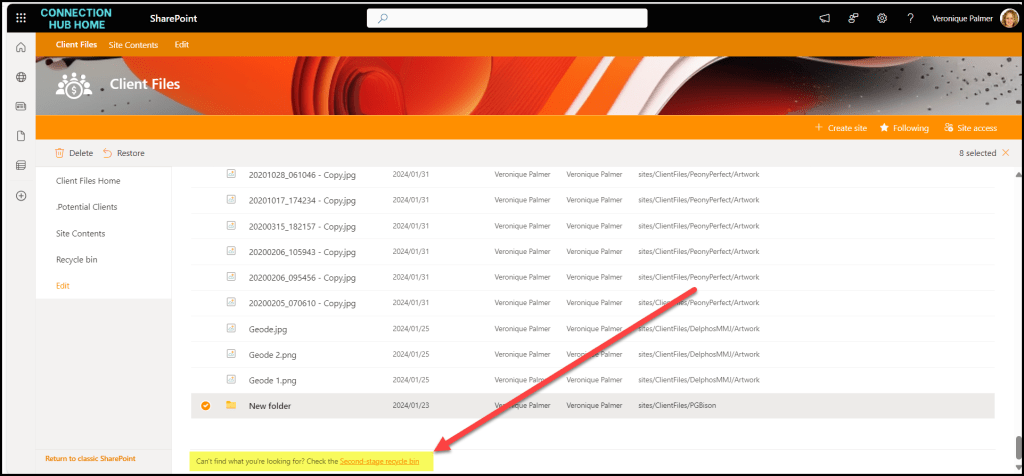1024x476 pixels.
Task: Click the Veronique Palmer profile picture
Action: pos(1007,18)
